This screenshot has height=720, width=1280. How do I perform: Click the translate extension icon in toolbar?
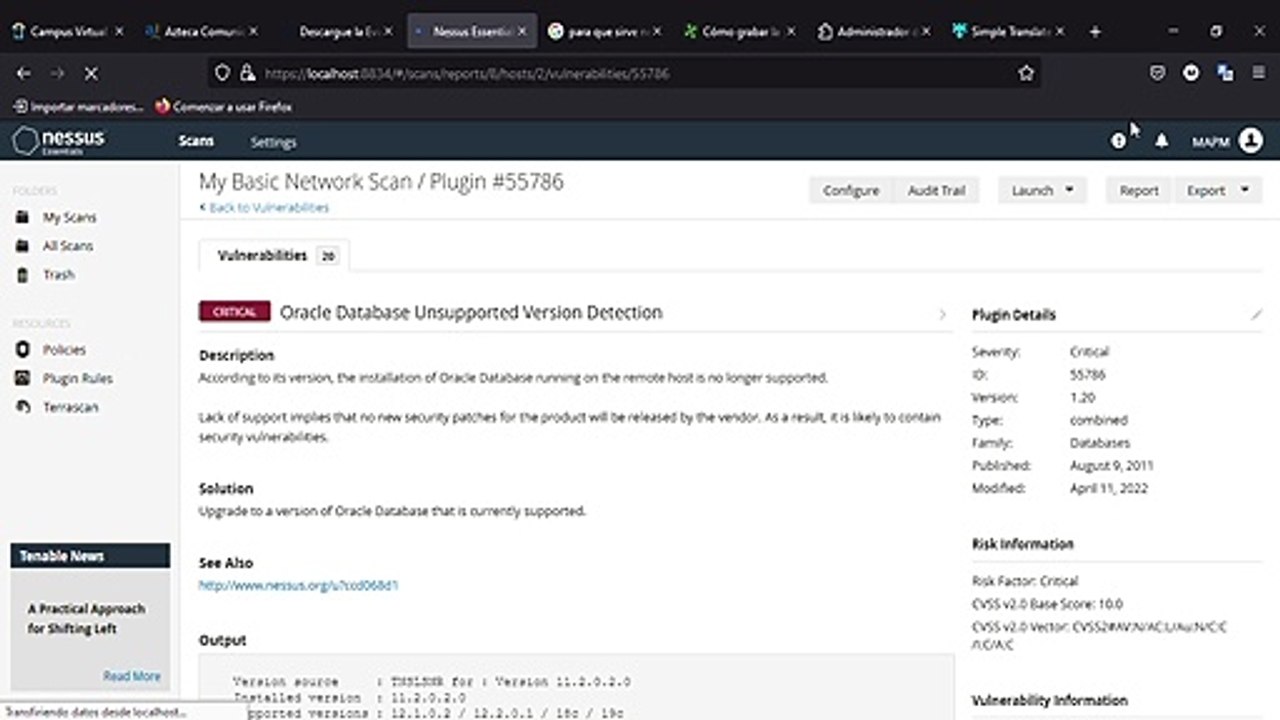[x=1225, y=73]
